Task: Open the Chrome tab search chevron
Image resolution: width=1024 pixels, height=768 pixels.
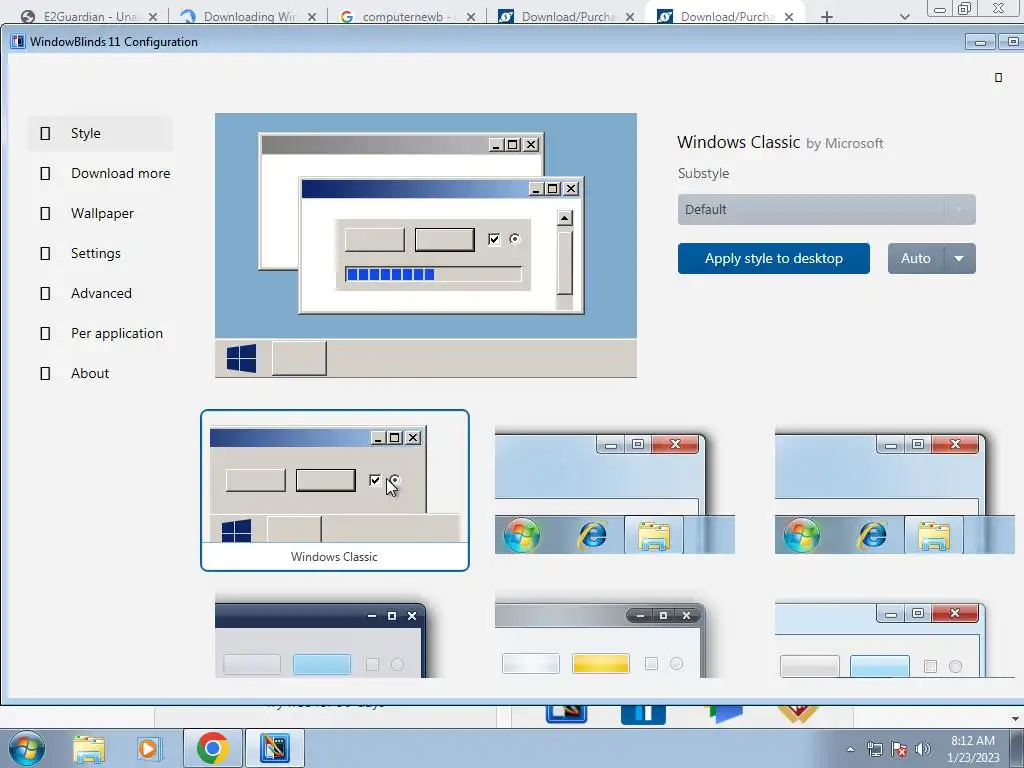Action: tap(904, 17)
